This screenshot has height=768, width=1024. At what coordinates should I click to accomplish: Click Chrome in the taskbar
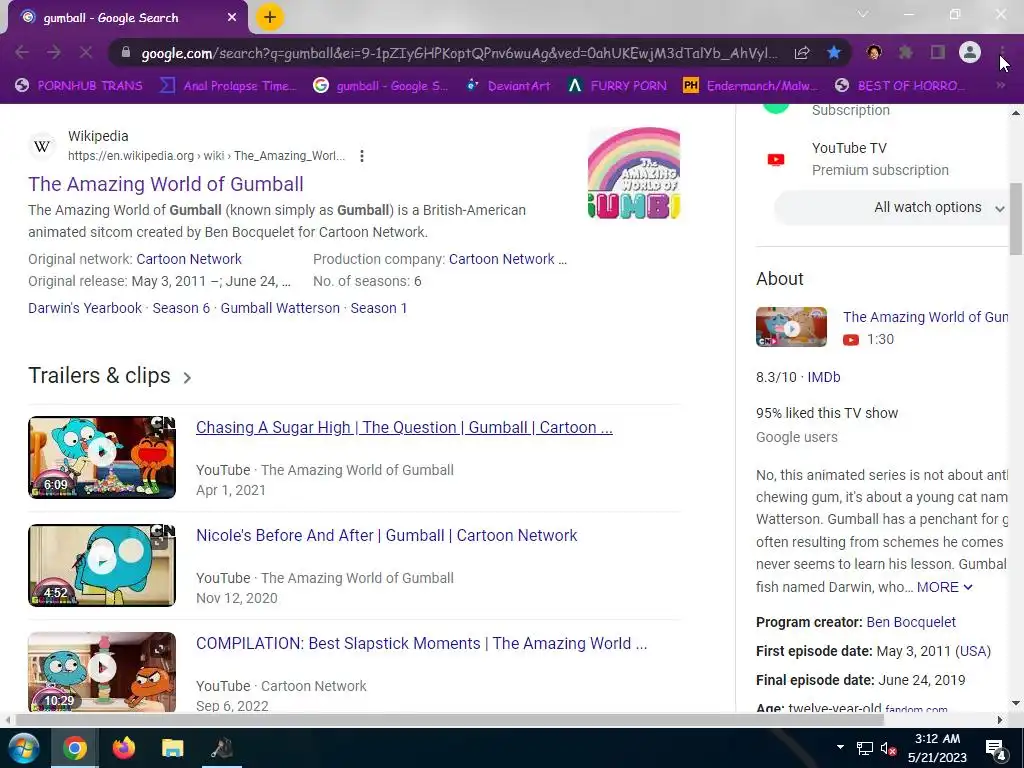75,748
